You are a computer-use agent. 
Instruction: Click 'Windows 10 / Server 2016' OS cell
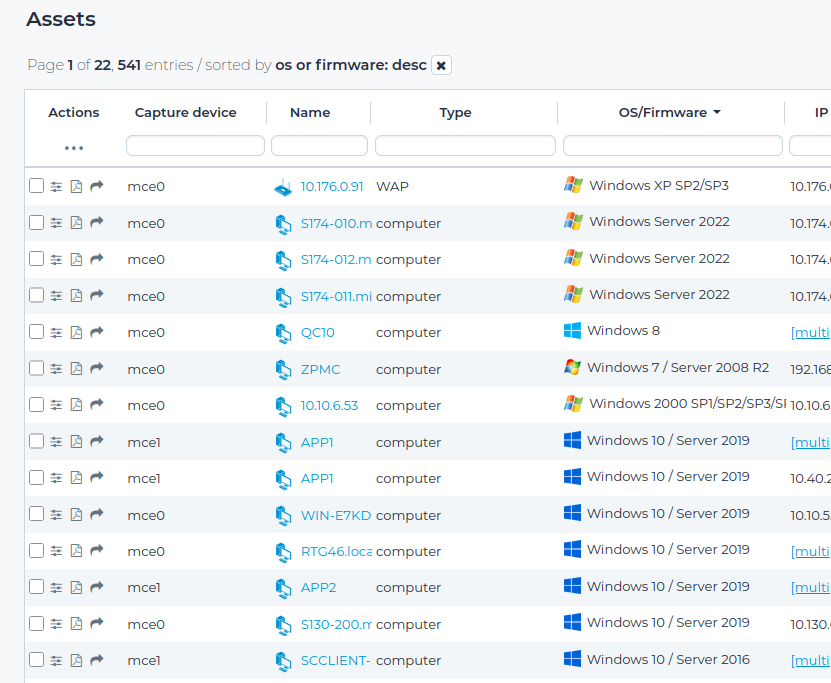[x=668, y=659]
